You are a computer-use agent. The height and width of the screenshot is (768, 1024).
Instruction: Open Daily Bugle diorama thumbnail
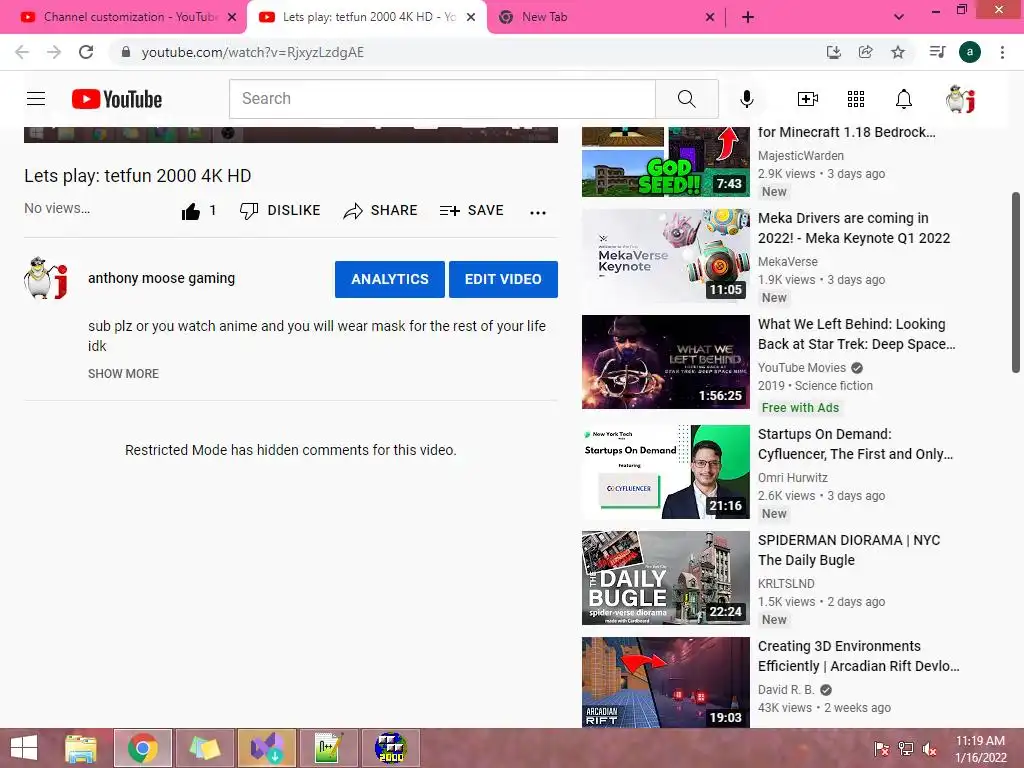(665, 578)
